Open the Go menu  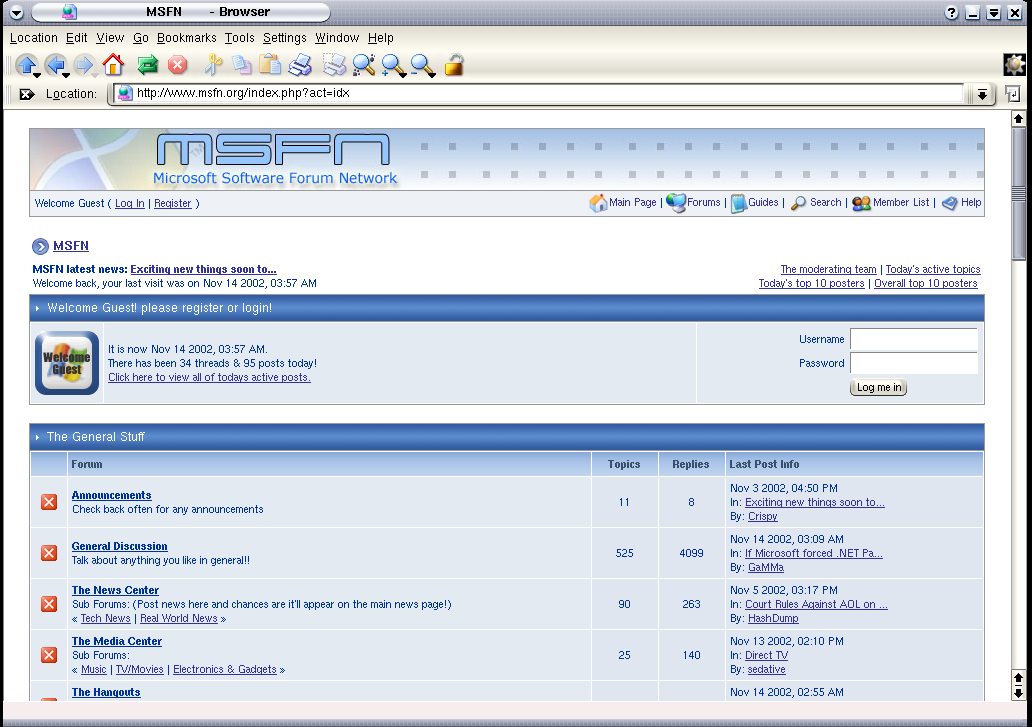coord(141,38)
